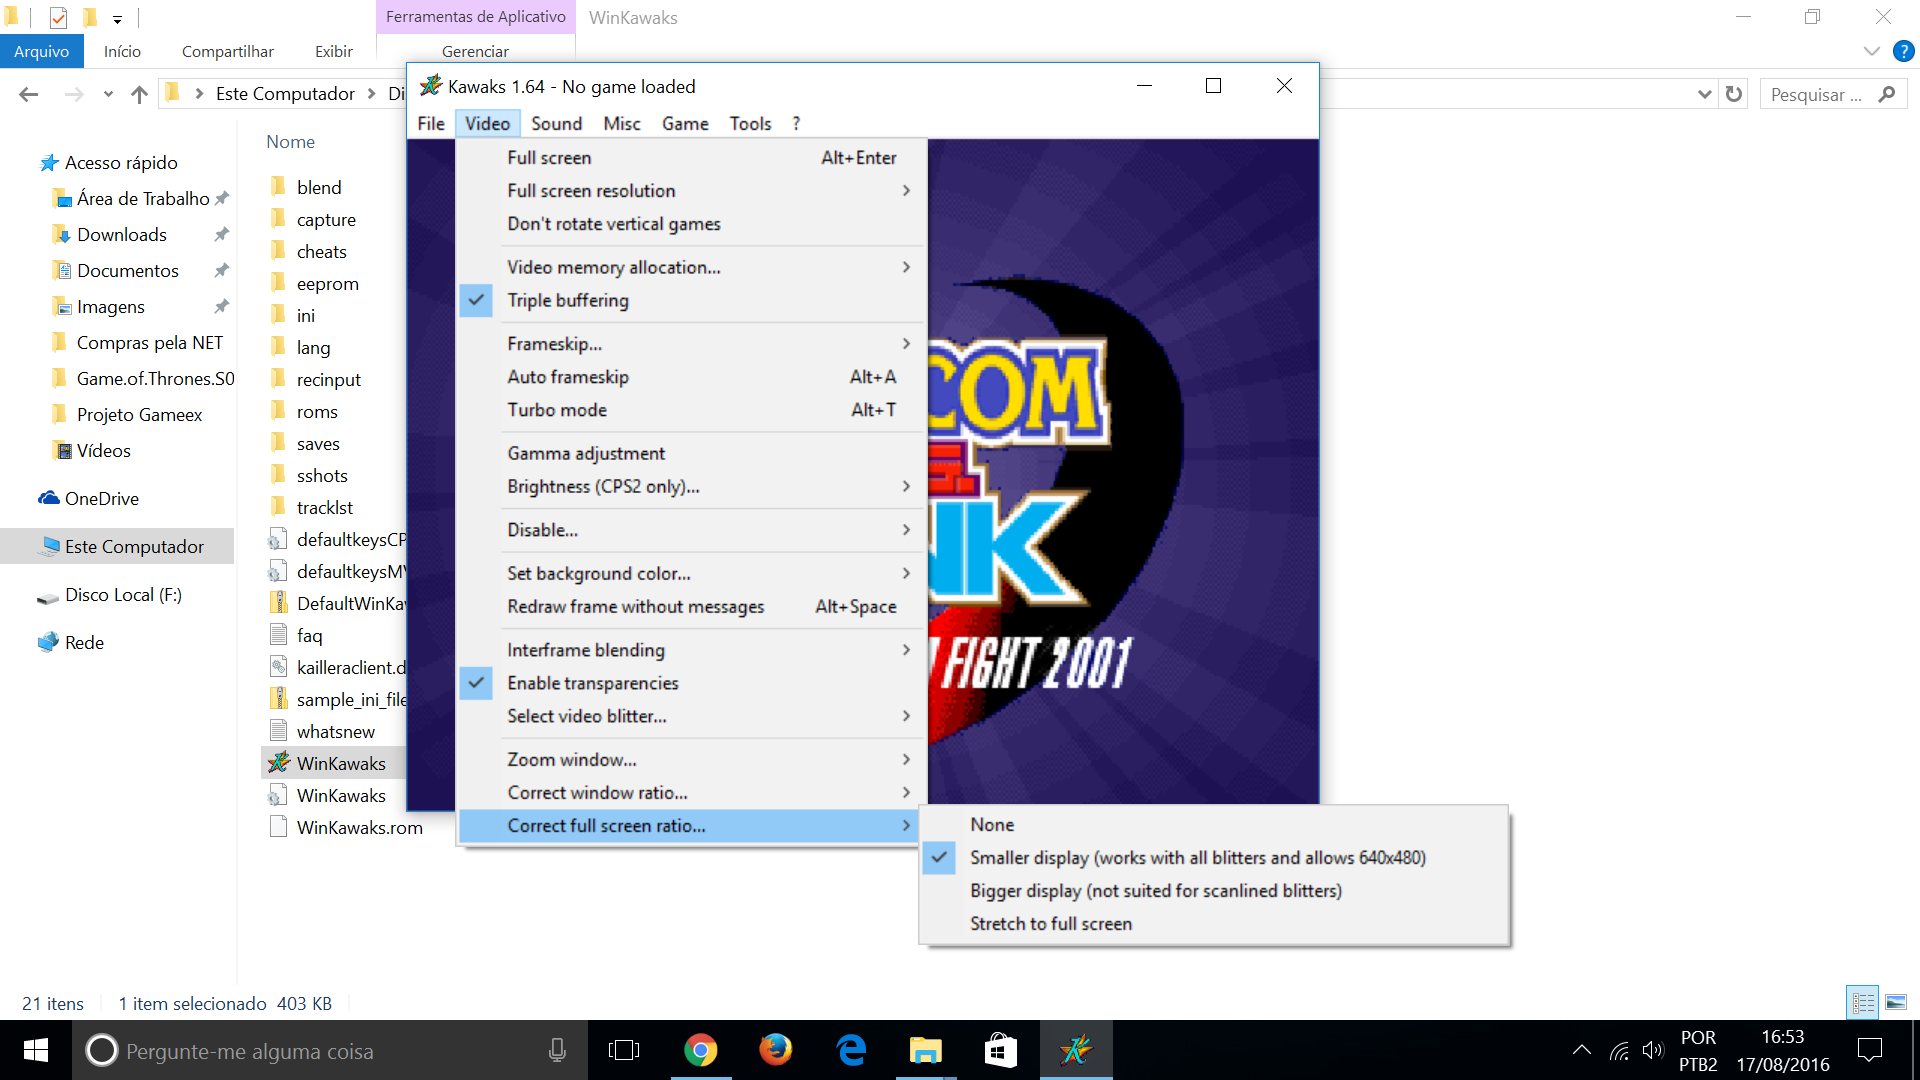This screenshot has width=1920, height=1080.
Task: Click Gamma adjustment menu entry
Action: point(691,454)
